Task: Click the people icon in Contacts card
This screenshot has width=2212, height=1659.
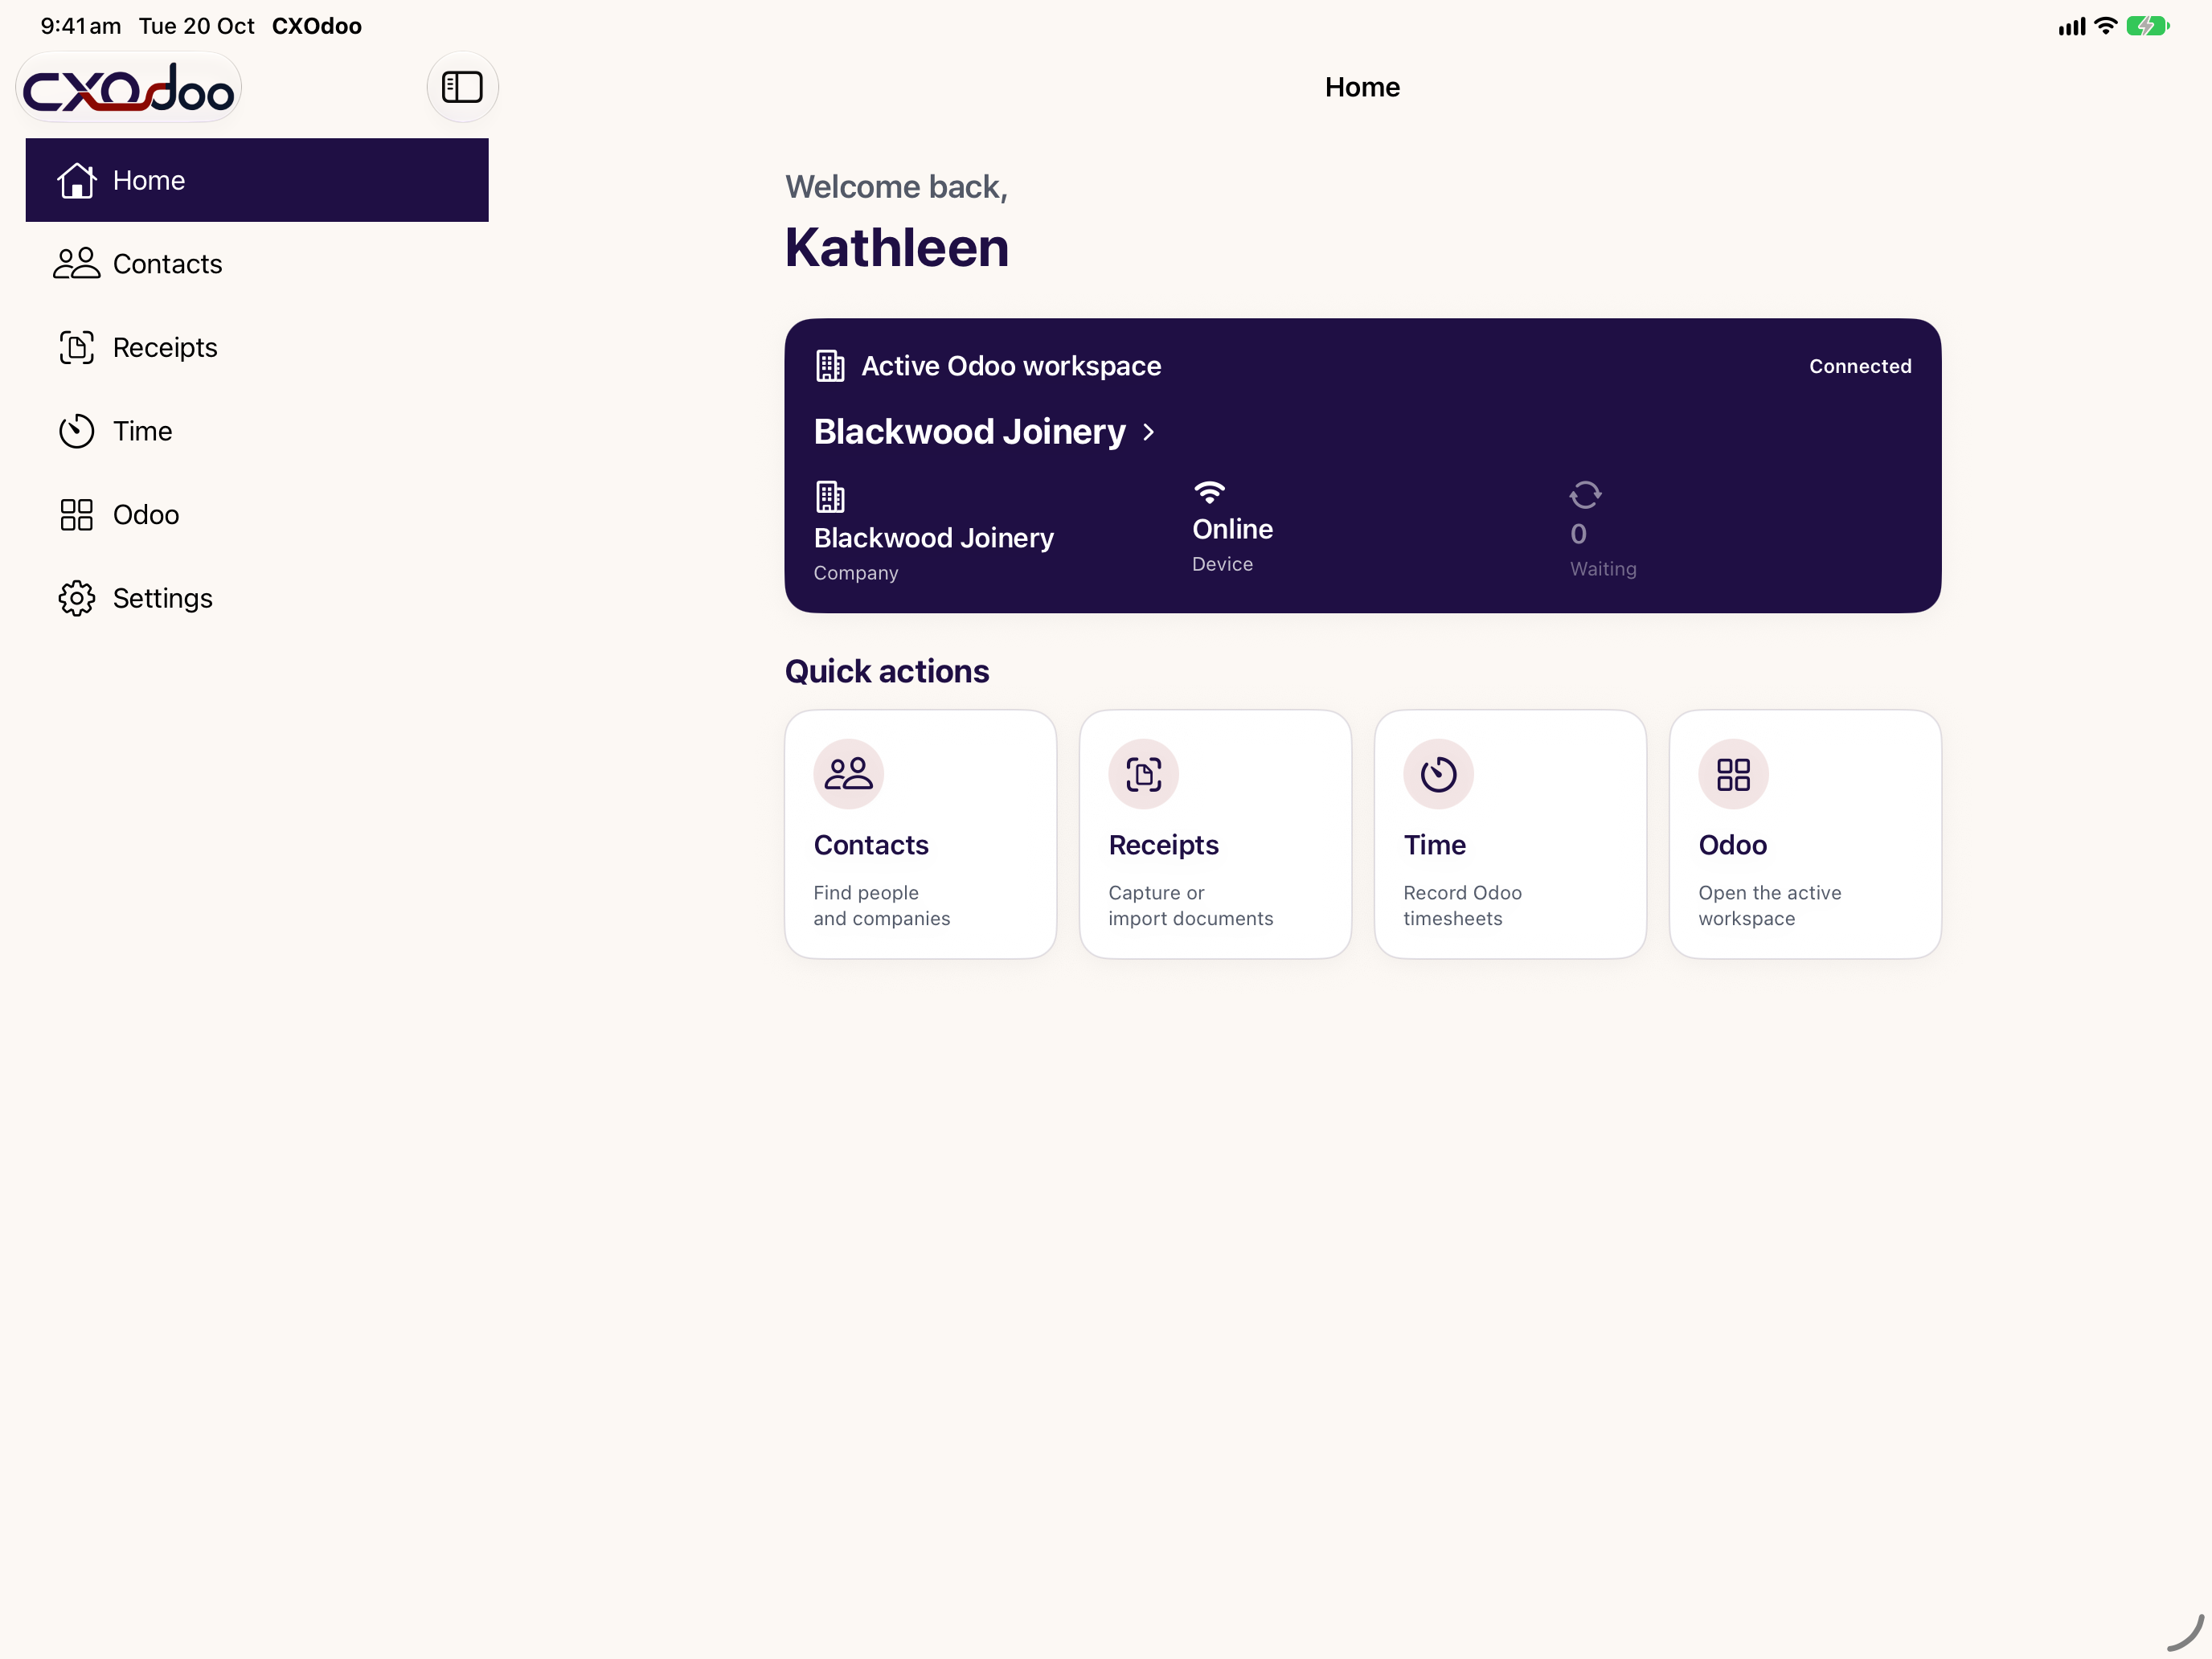Action: [x=849, y=774]
